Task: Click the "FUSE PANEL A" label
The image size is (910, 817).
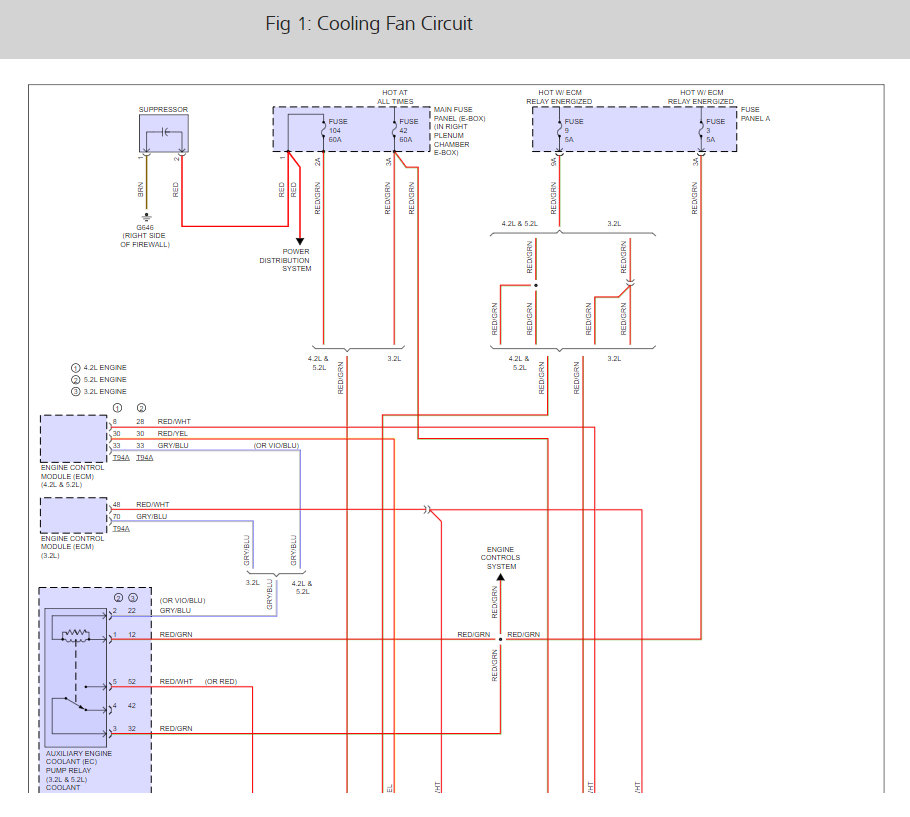Action: (x=755, y=114)
